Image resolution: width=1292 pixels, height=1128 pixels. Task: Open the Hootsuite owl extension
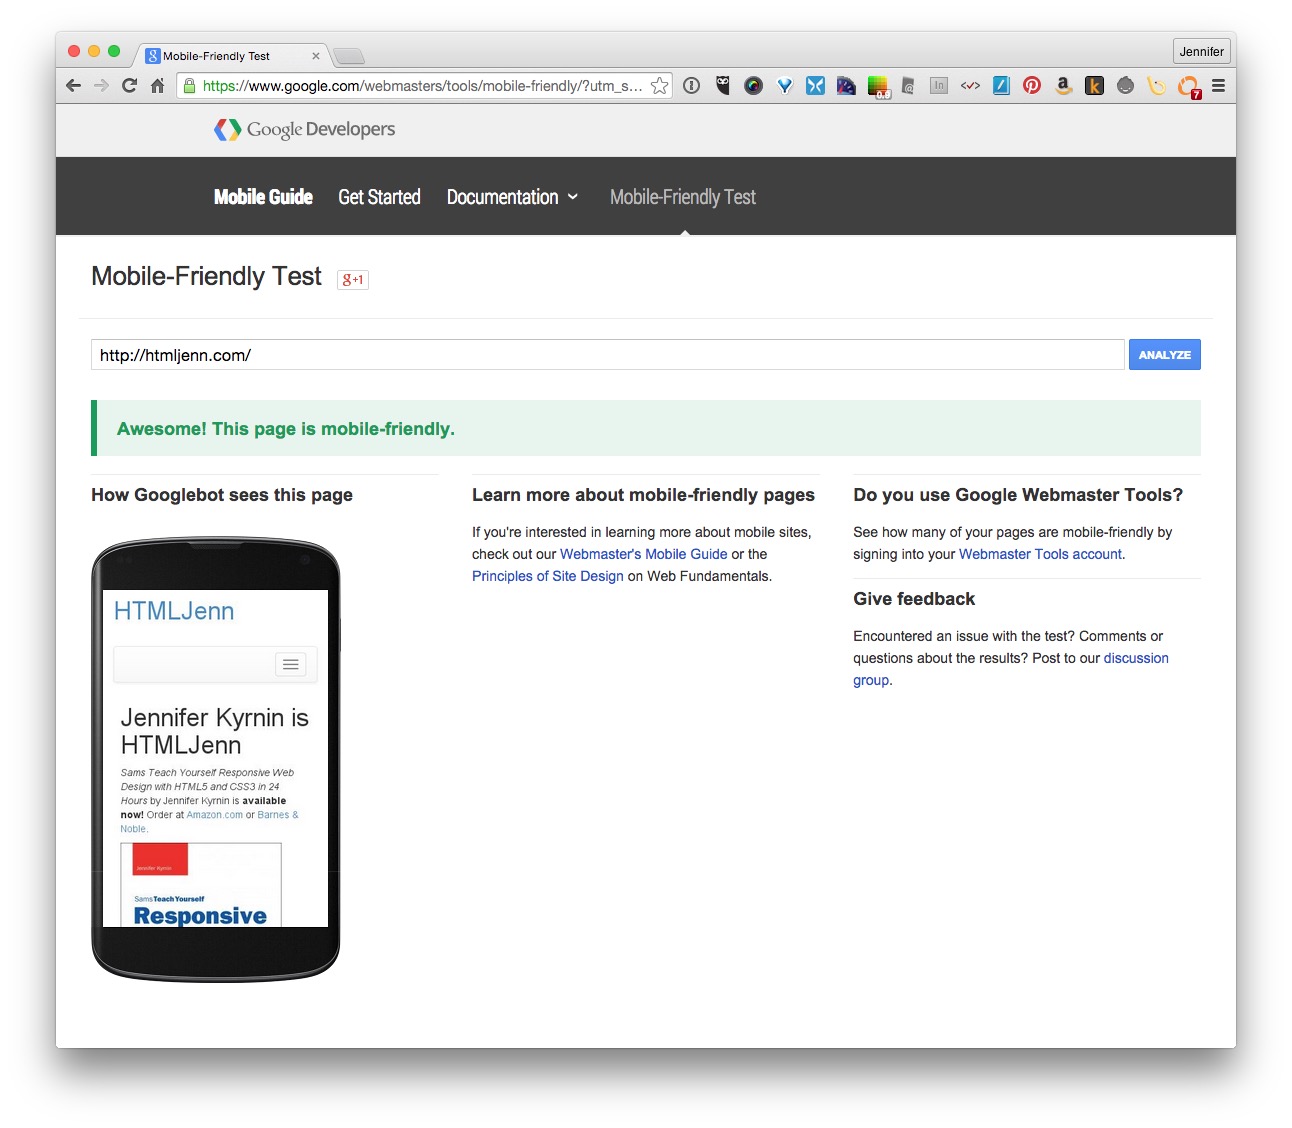coord(723,86)
